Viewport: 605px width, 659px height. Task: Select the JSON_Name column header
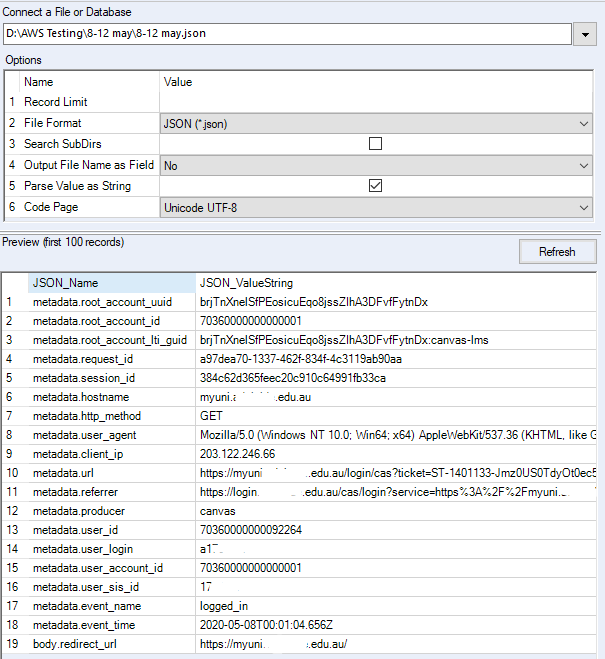tap(65, 283)
